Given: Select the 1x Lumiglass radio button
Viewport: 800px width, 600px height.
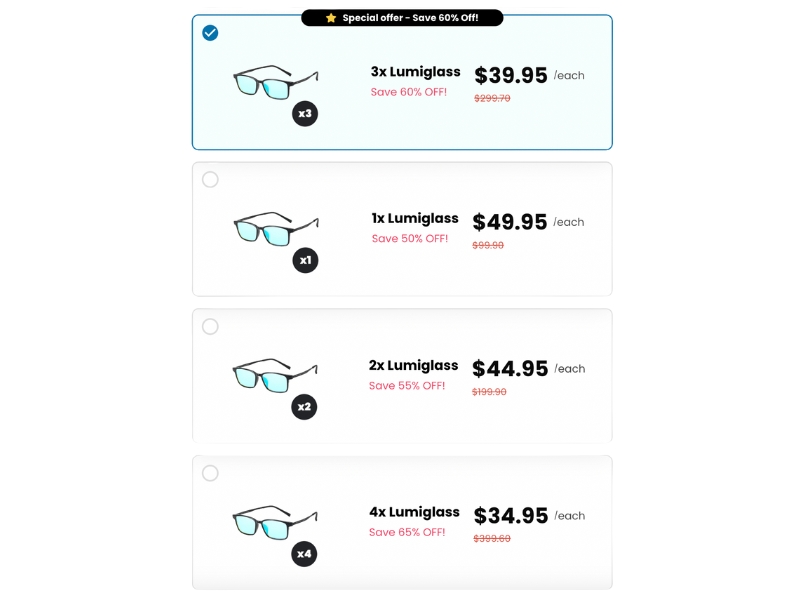Looking at the screenshot, I should (210, 180).
